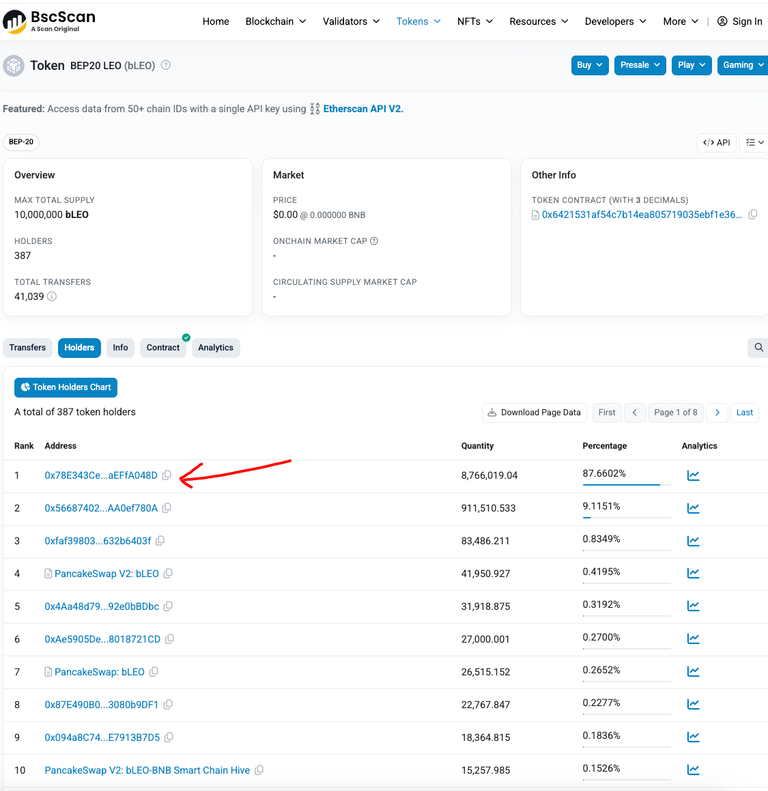This screenshot has height=791, width=768.
Task: Click the 87.6602% percentage bar
Action: 626,484
